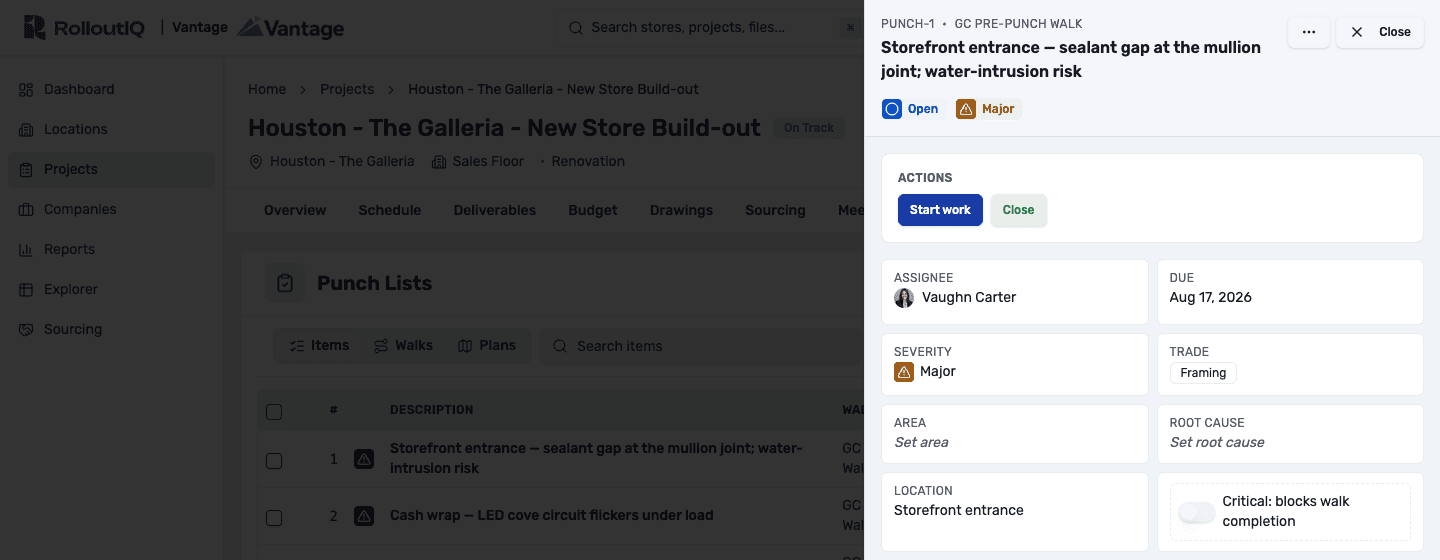
Task: Open Severity Major field selector
Action: [x=1015, y=363]
